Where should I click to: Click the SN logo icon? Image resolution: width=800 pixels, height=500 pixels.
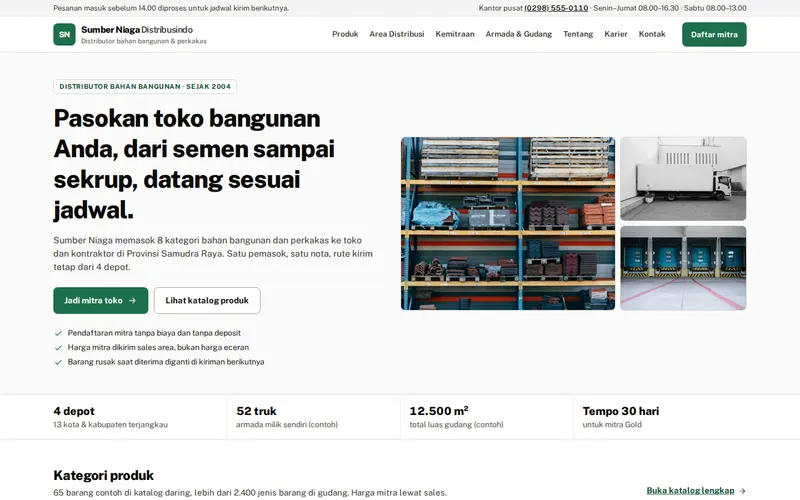click(x=64, y=34)
